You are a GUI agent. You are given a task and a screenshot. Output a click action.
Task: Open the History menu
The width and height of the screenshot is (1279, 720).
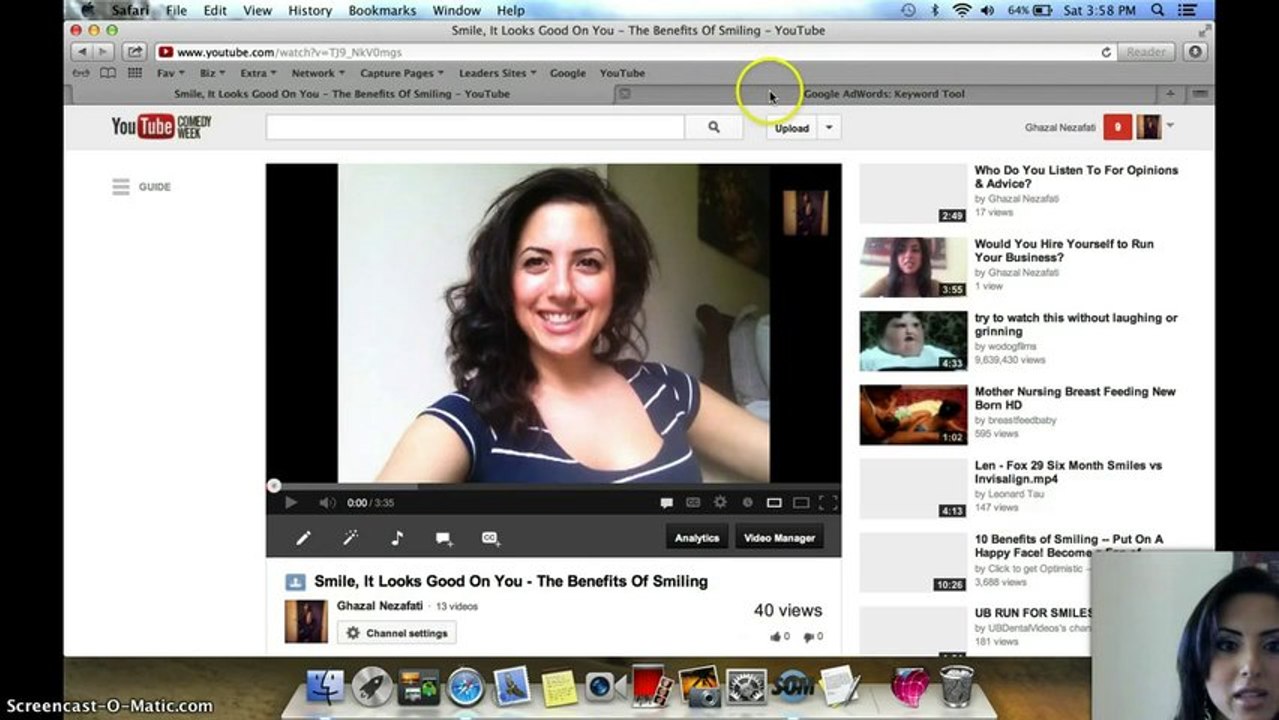coord(310,10)
